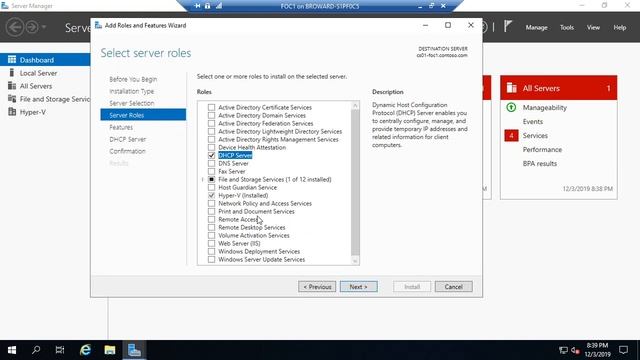Check Active Directory Domain Services
The height and width of the screenshot is (360, 640).
211,115
